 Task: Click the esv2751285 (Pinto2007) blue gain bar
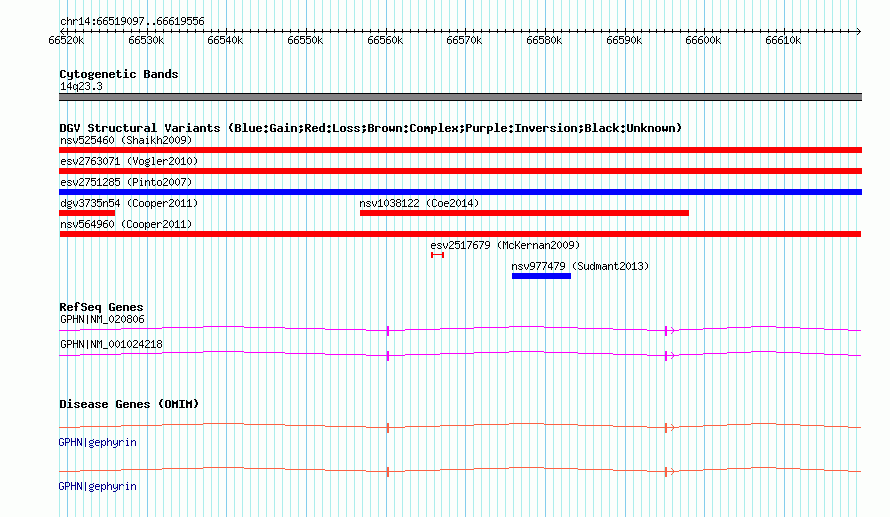(460, 192)
